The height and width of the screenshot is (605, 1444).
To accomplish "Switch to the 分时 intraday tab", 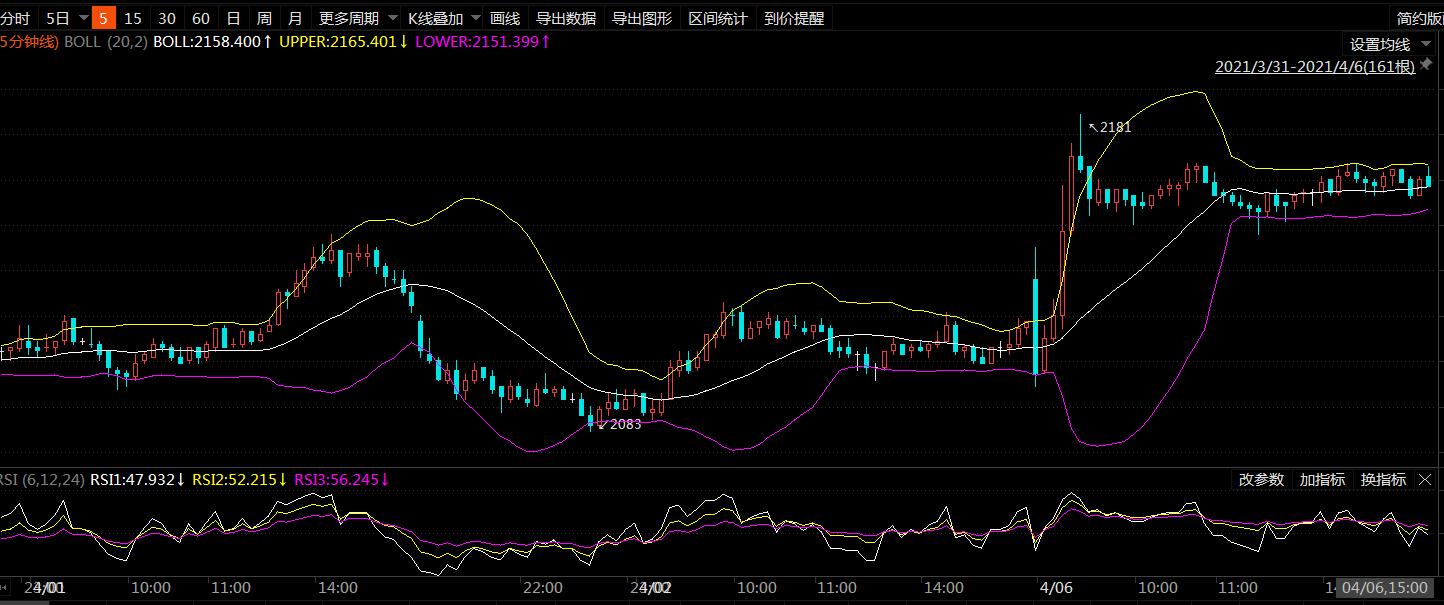I will (x=15, y=18).
